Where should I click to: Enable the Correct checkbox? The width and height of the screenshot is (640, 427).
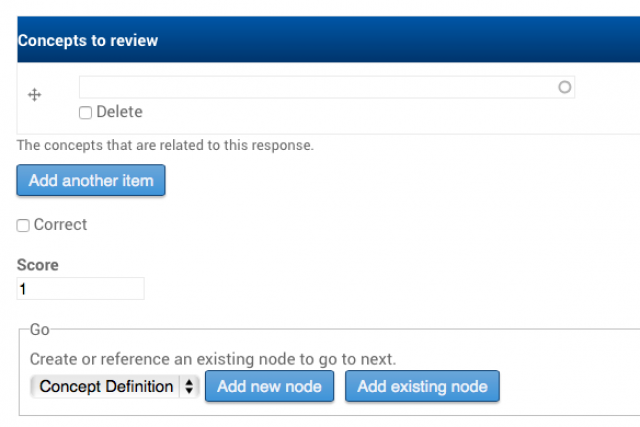(23, 225)
